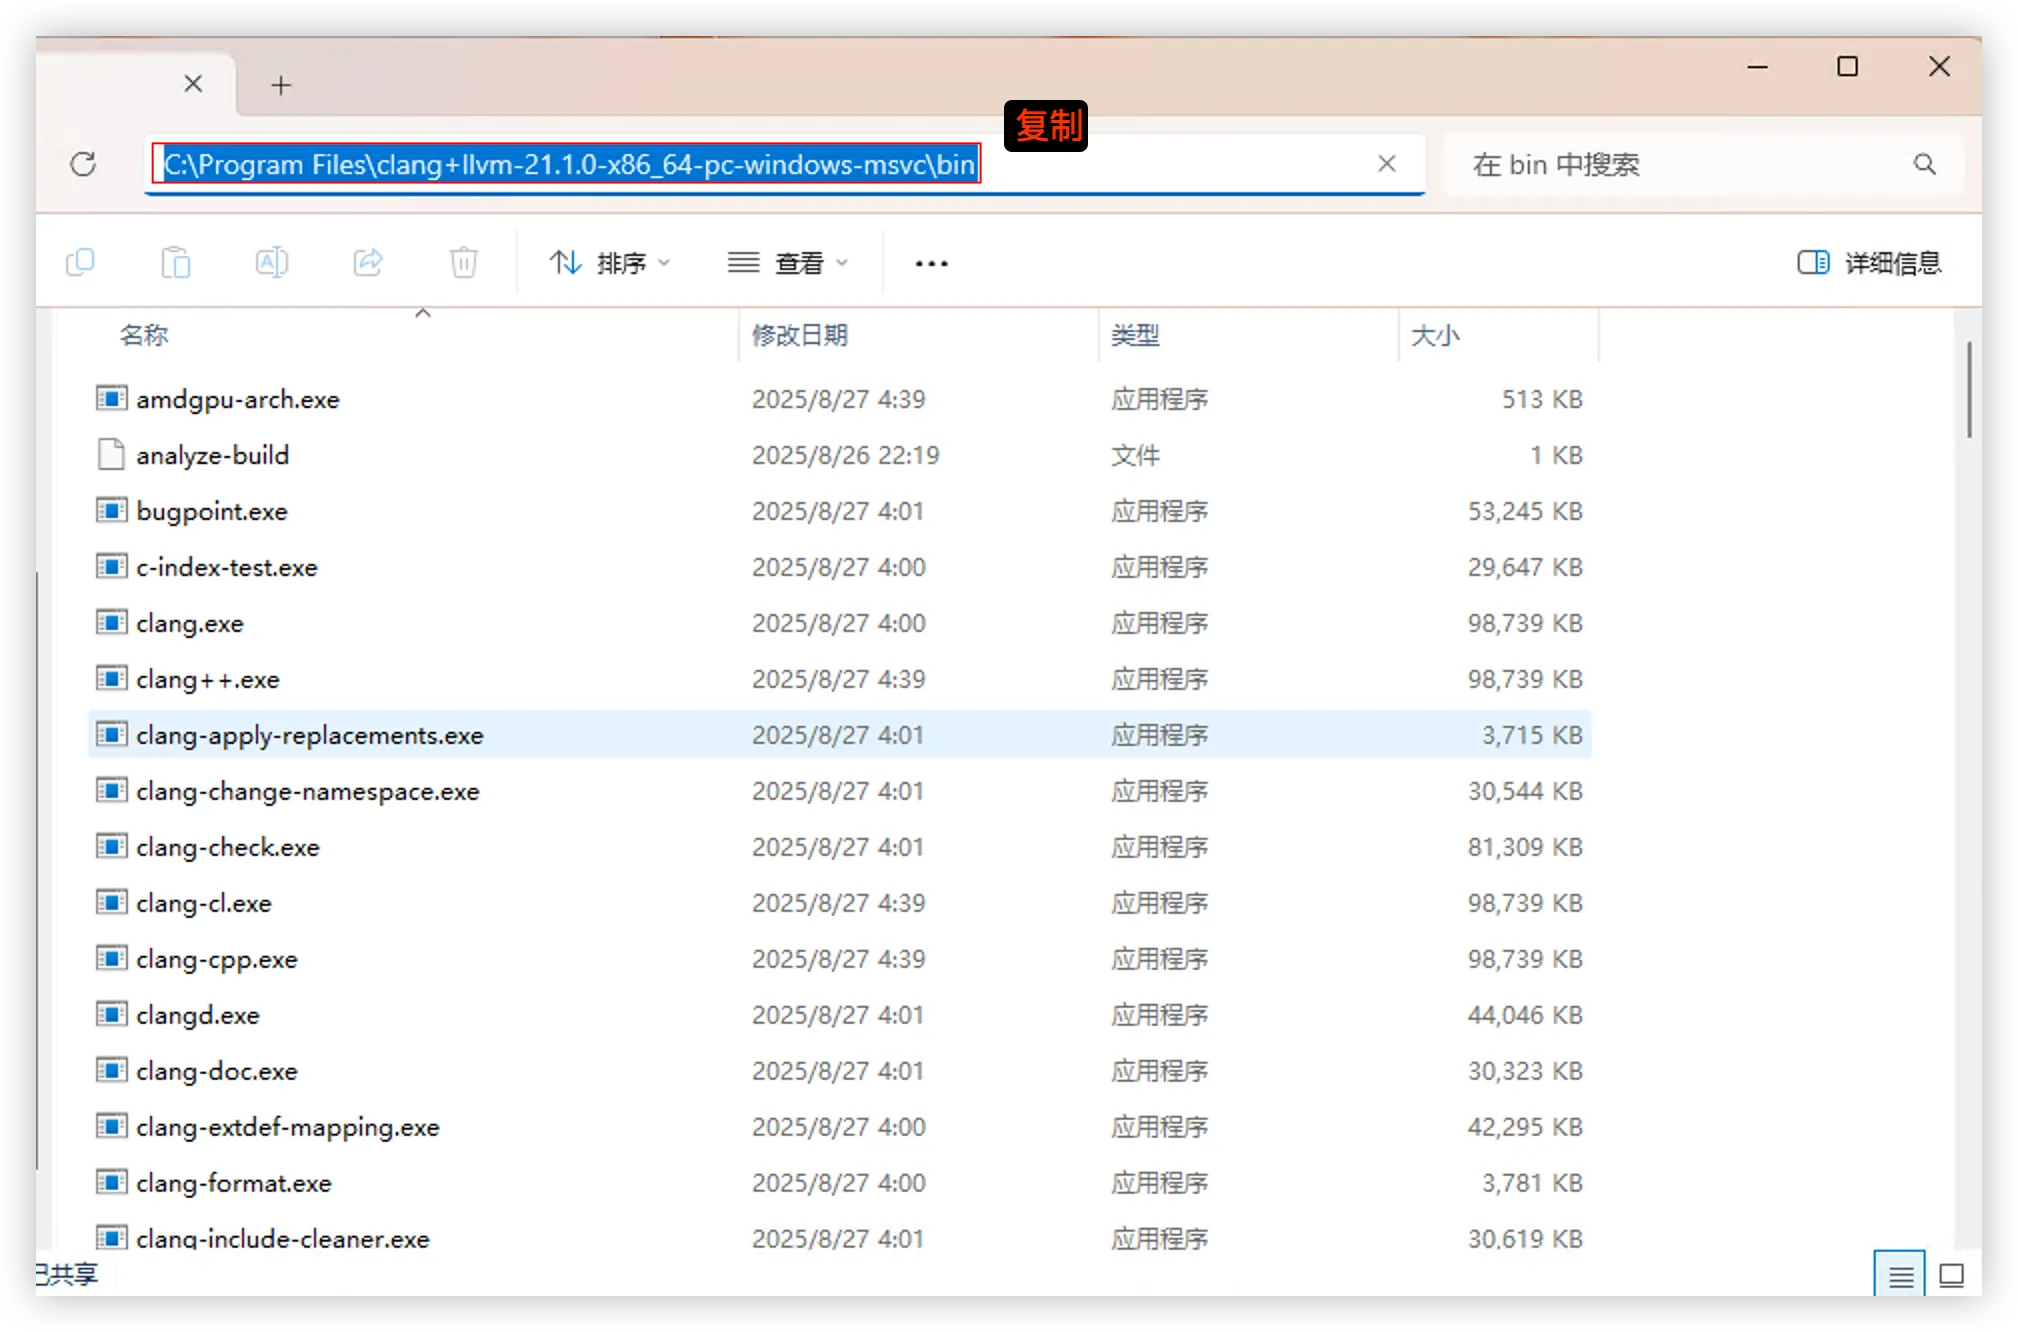Open the three-dot more options menu
The width and height of the screenshot is (2018, 1332).
(931, 263)
